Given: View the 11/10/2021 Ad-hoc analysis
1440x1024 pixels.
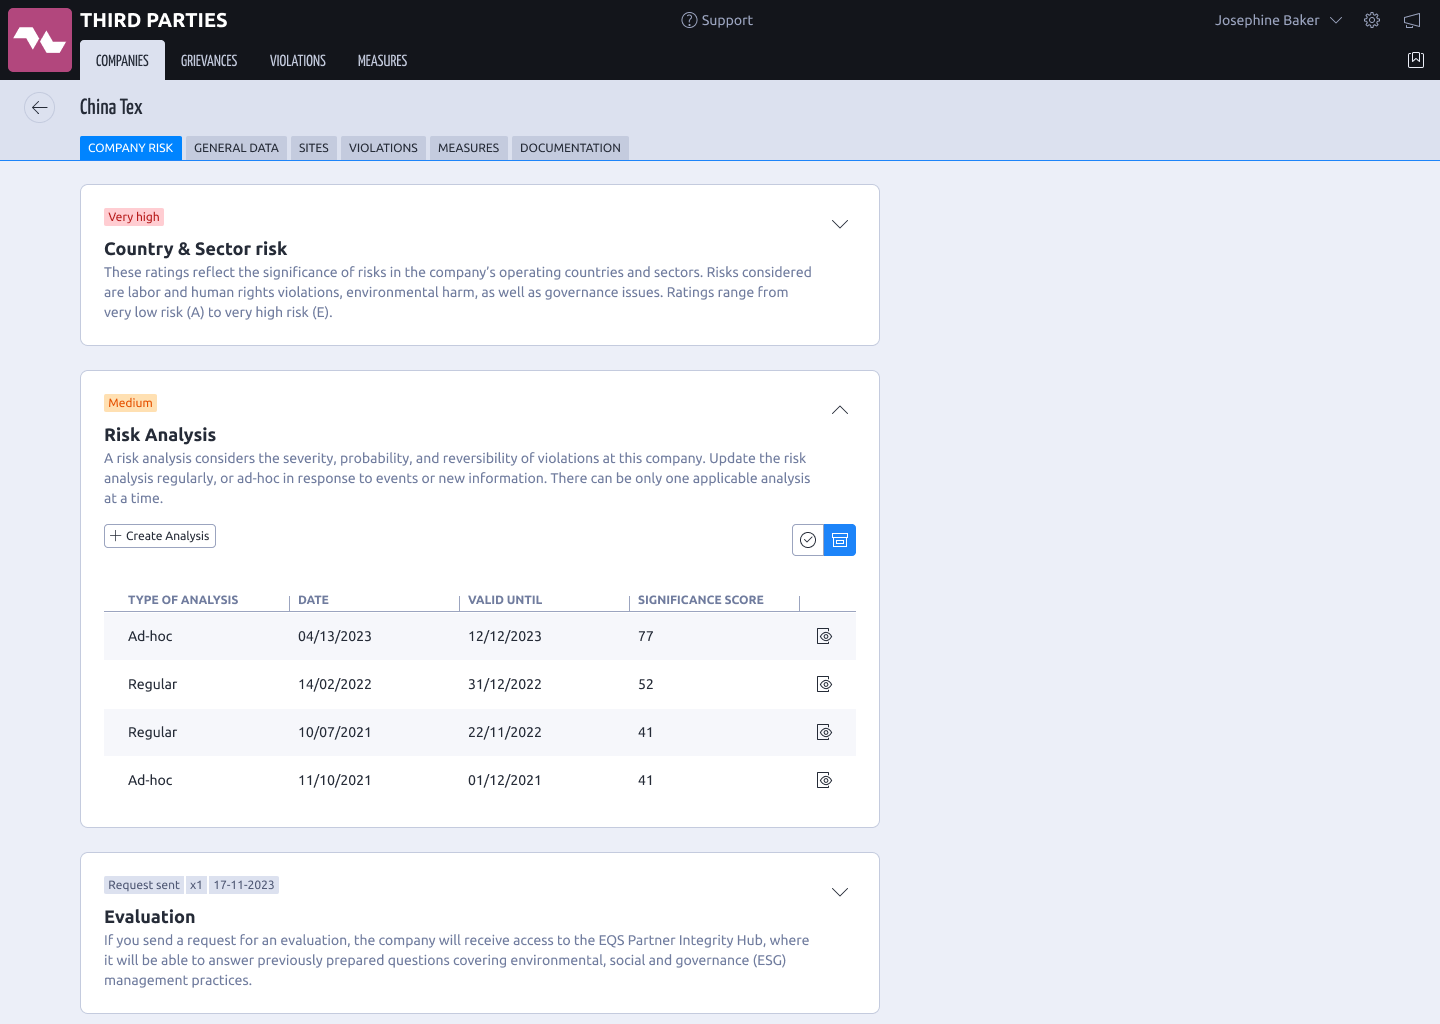Looking at the screenshot, I should pyautogui.click(x=824, y=780).
